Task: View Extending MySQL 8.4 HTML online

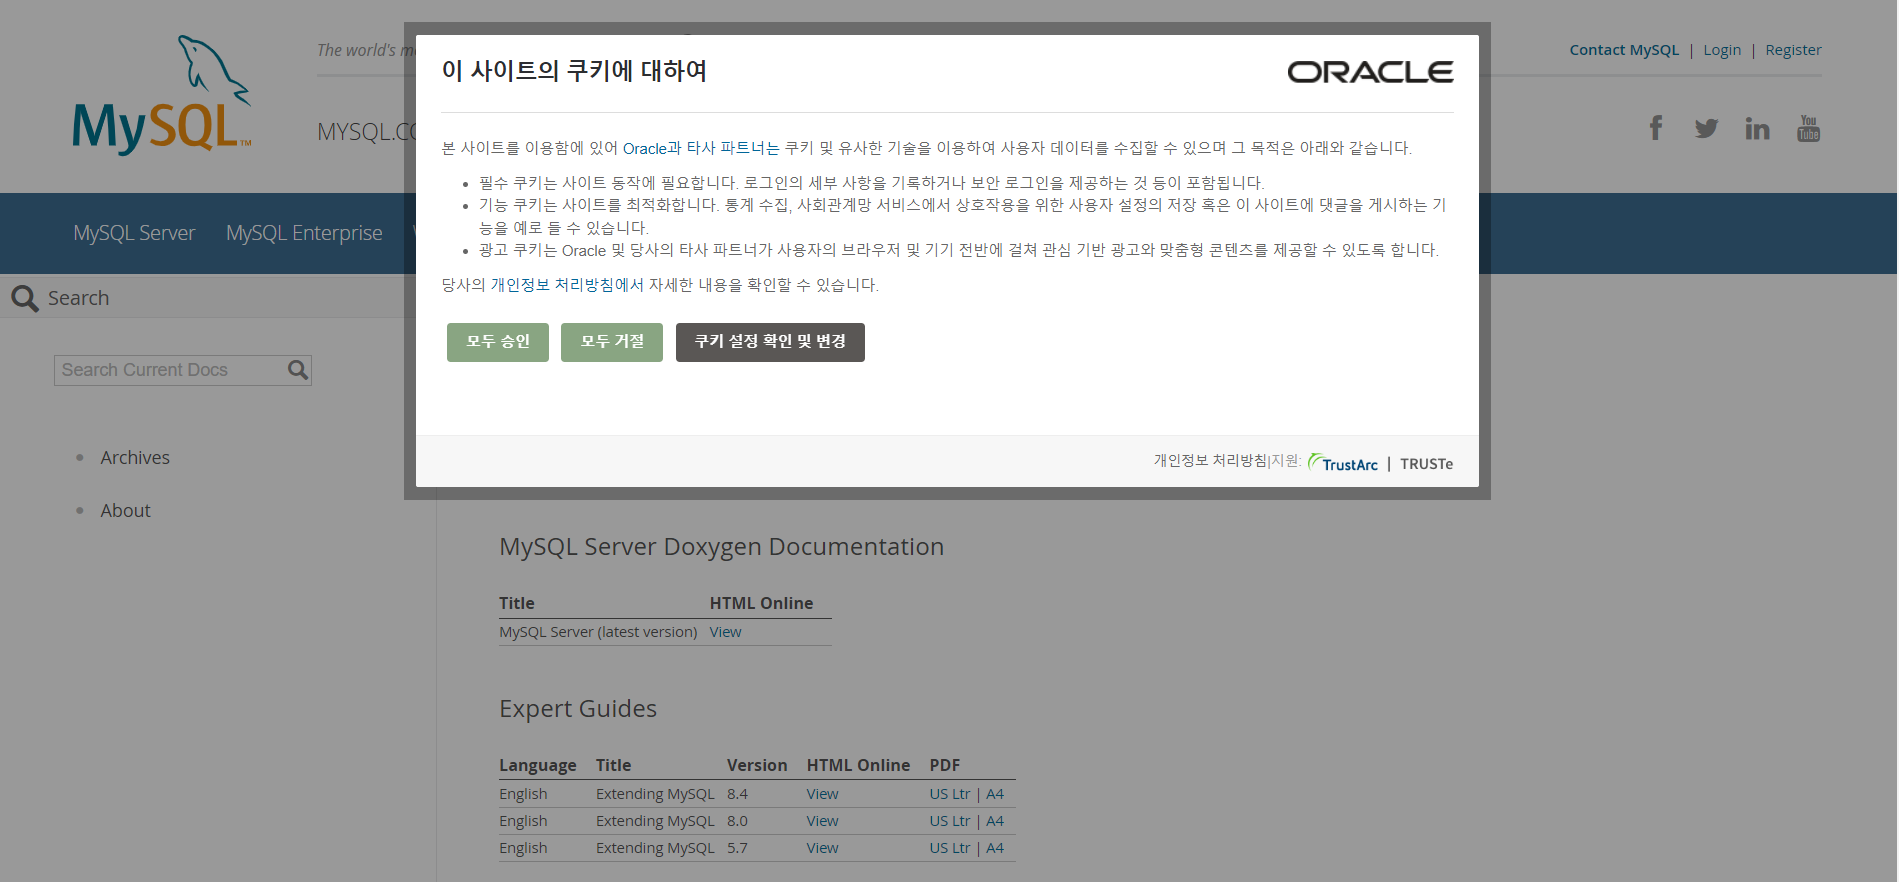Action: tap(822, 794)
